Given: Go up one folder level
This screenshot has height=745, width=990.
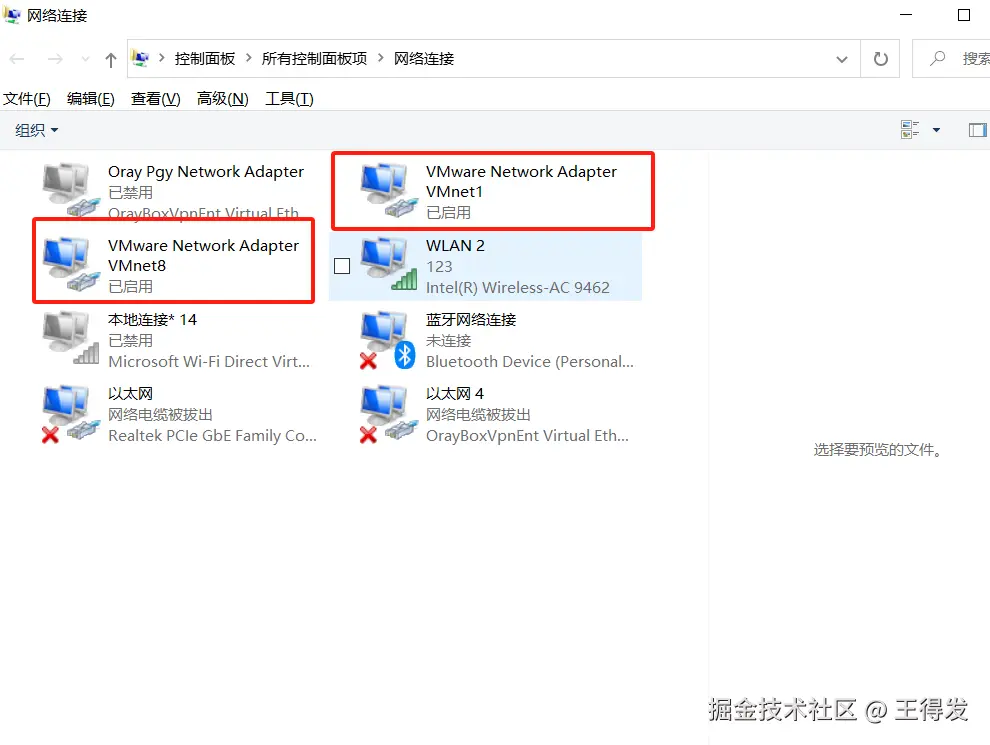Looking at the screenshot, I should (110, 59).
